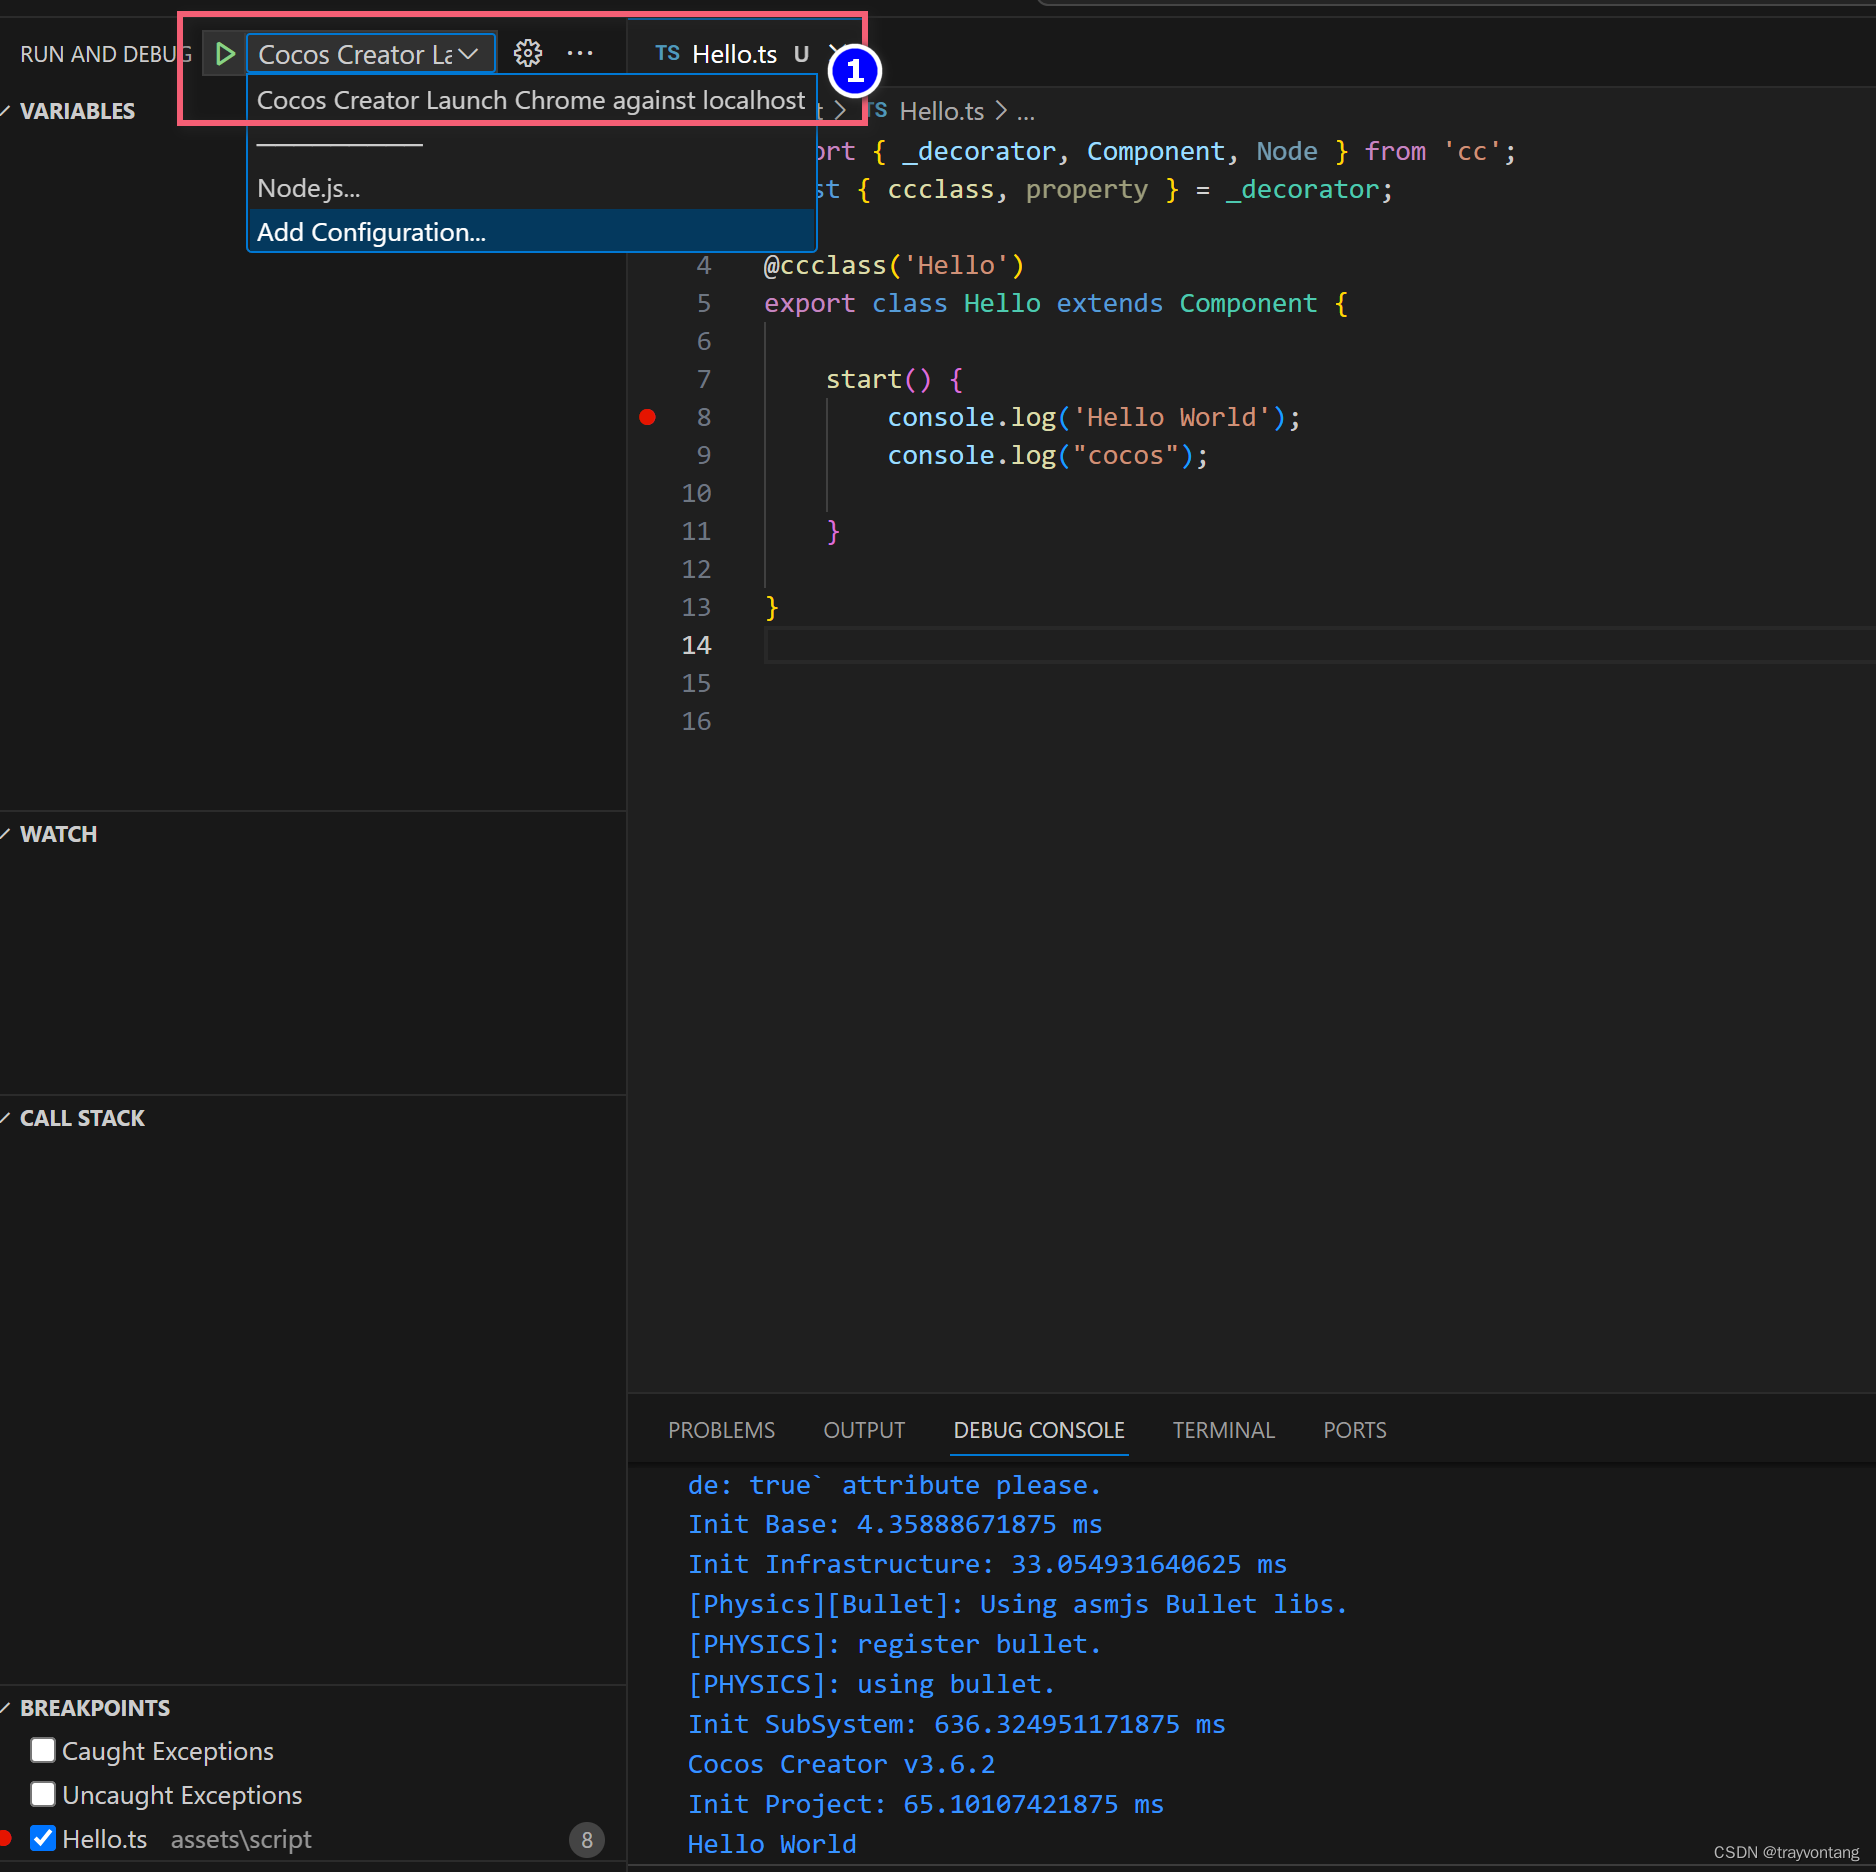The width and height of the screenshot is (1876, 1872).
Task: Click the start() method name
Action: pyautogui.click(x=863, y=379)
